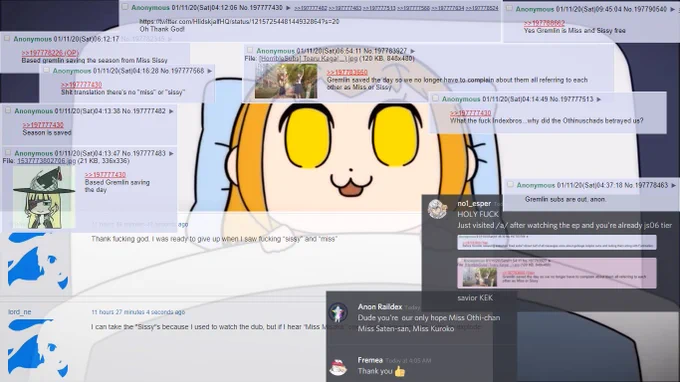Tick the checkbox of post No.197777430
This screenshot has width=680, height=382.
tap(125, 7)
